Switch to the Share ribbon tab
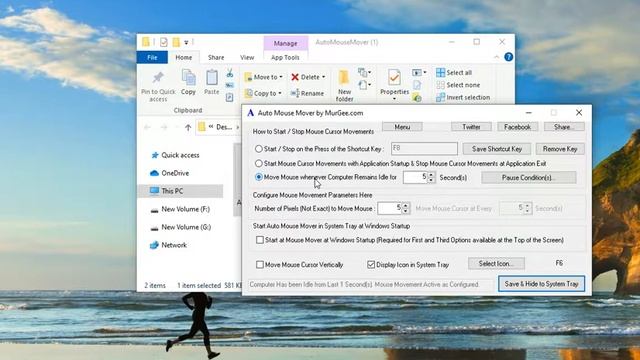This screenshot has width=640, height=360. click(x=216, y=58)
